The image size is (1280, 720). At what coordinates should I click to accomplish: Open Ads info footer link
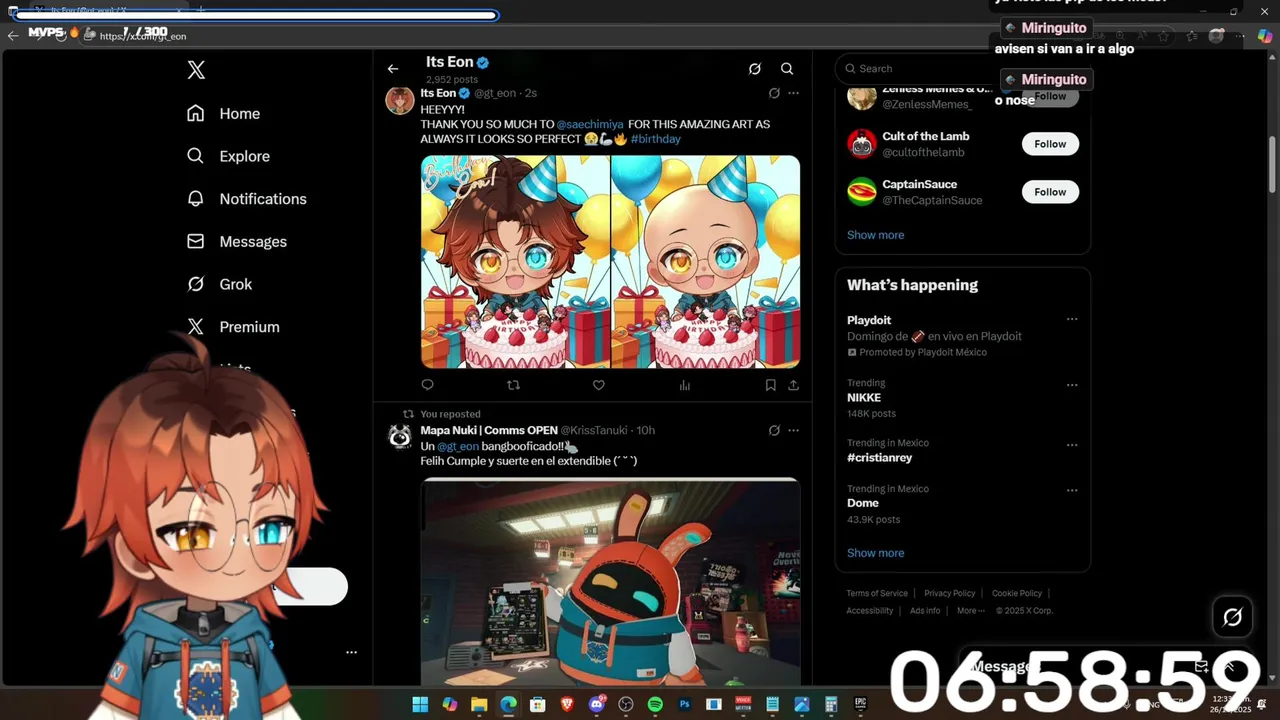pyautogui.click(x=925, y=611)
